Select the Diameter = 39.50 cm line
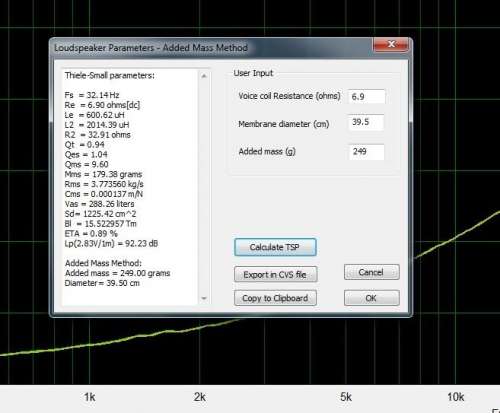 [102, 283]
